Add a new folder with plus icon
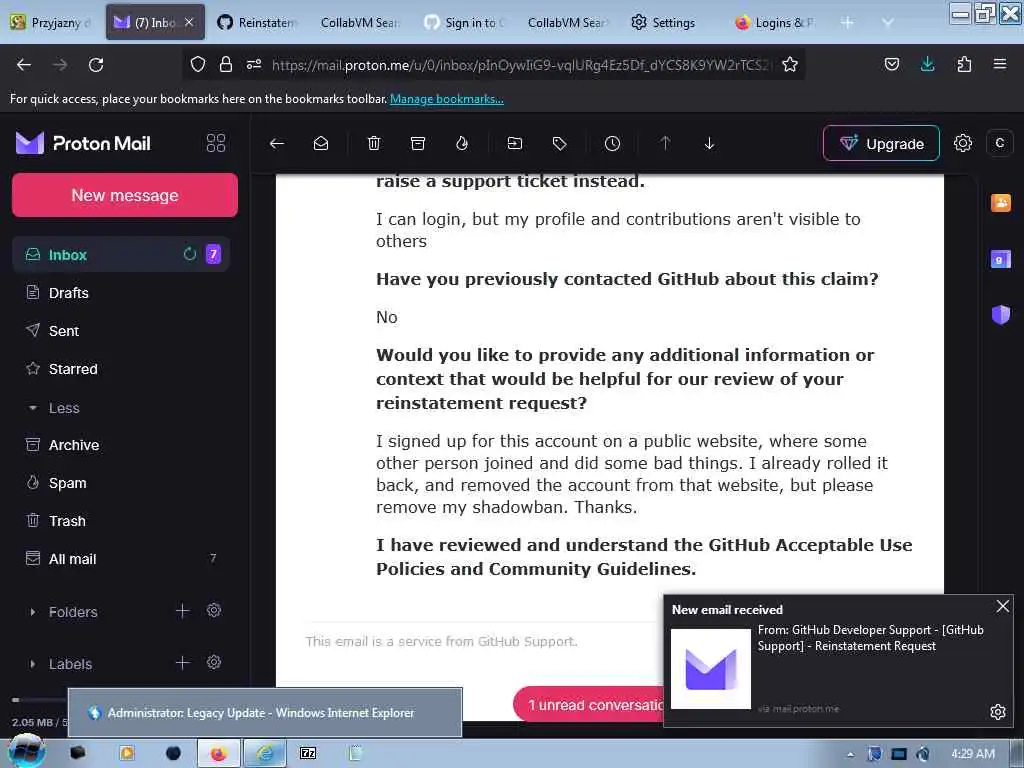Viewport: 1024px width, 768px height. (x=183, y=611)
